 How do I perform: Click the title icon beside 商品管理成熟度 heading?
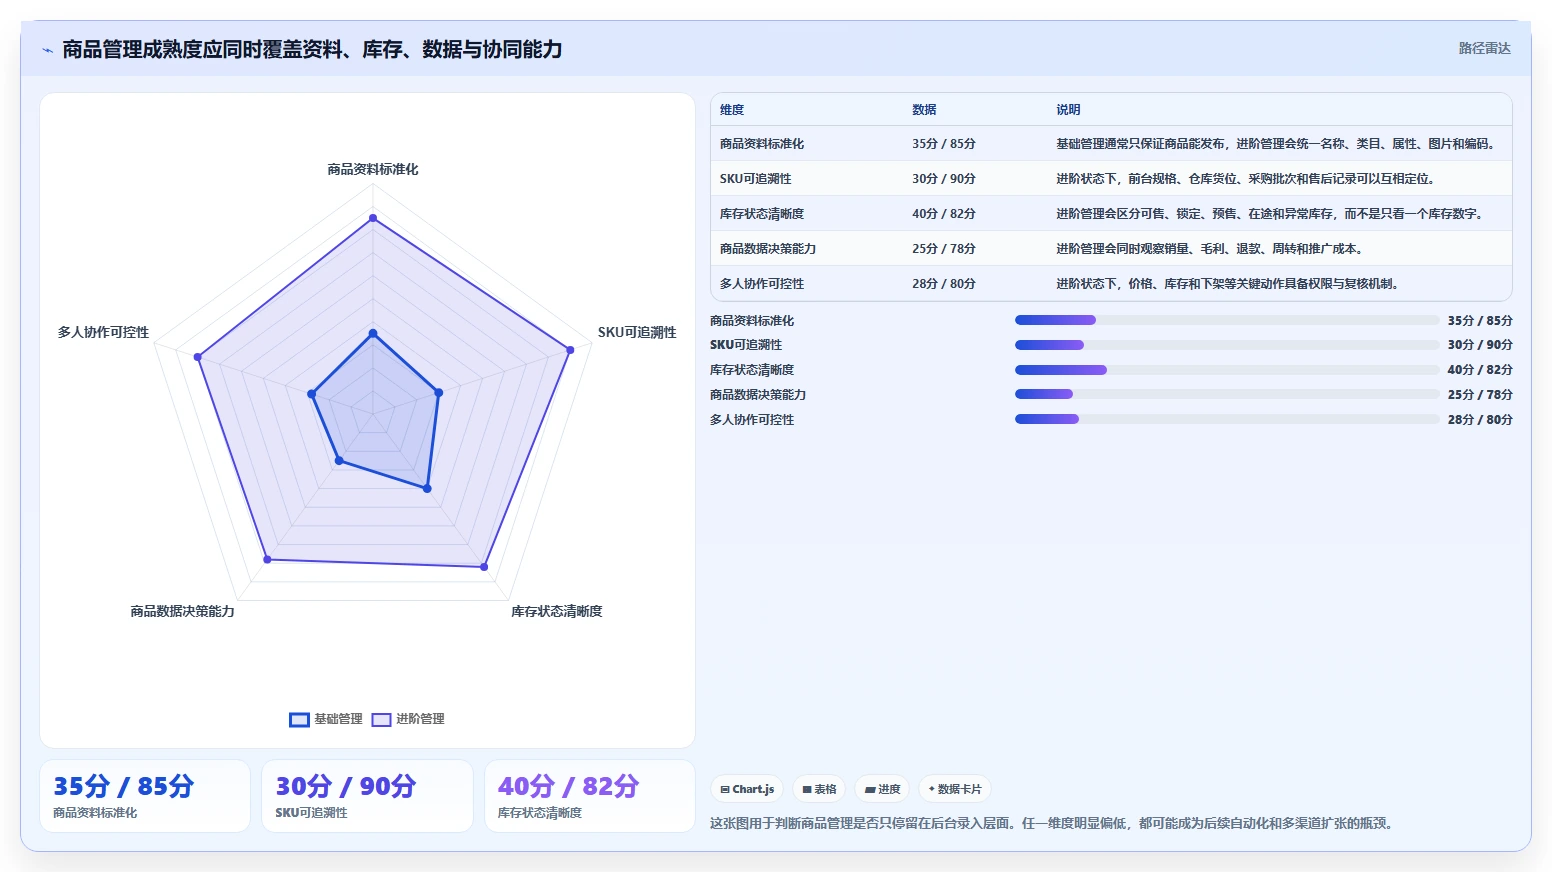[47, 50]
